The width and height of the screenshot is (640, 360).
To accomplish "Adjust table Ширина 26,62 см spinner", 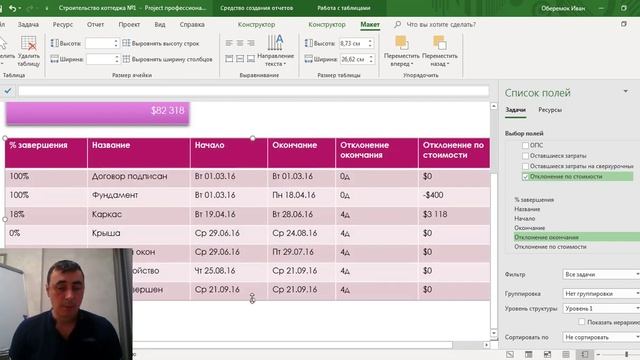I will 371,59.
